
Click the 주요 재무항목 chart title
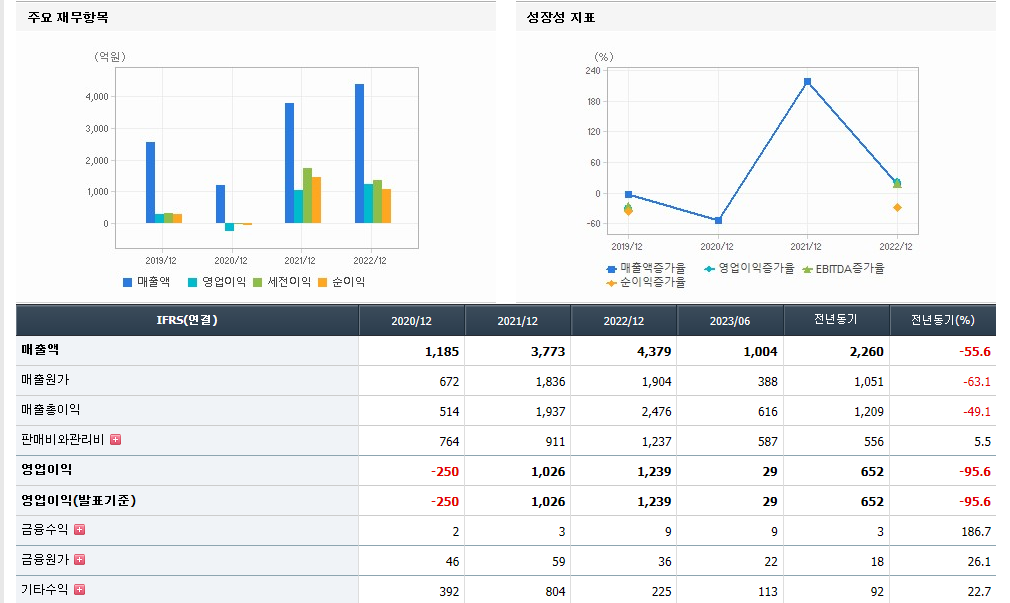coord(68,17)
